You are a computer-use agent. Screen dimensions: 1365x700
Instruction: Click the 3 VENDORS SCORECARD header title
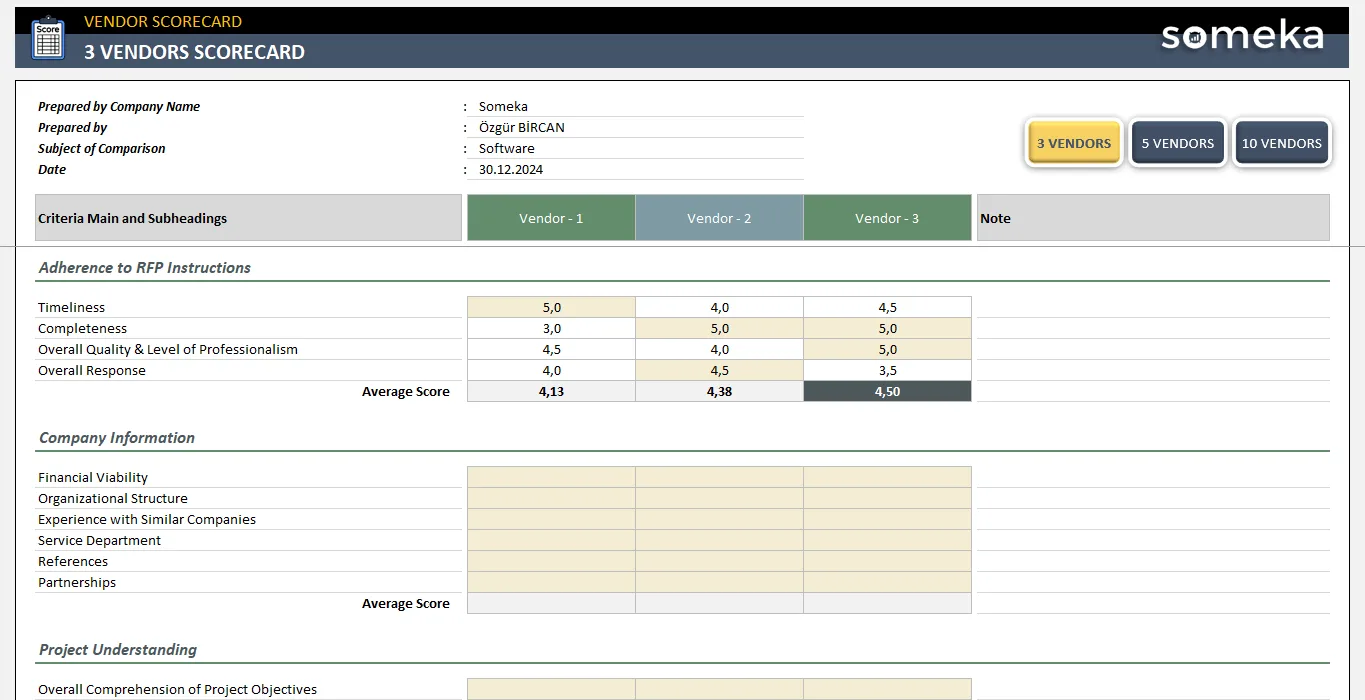194,52
